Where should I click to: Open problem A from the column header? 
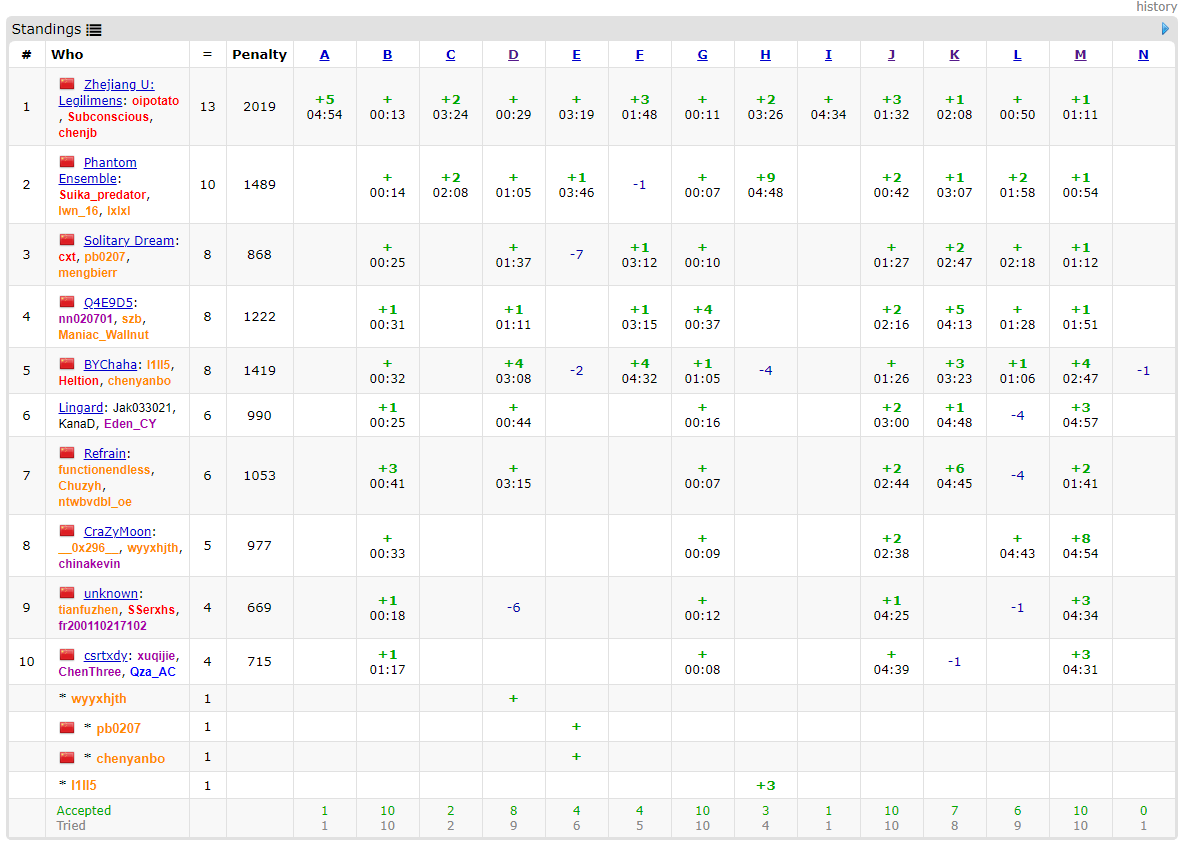pos(324,55)
